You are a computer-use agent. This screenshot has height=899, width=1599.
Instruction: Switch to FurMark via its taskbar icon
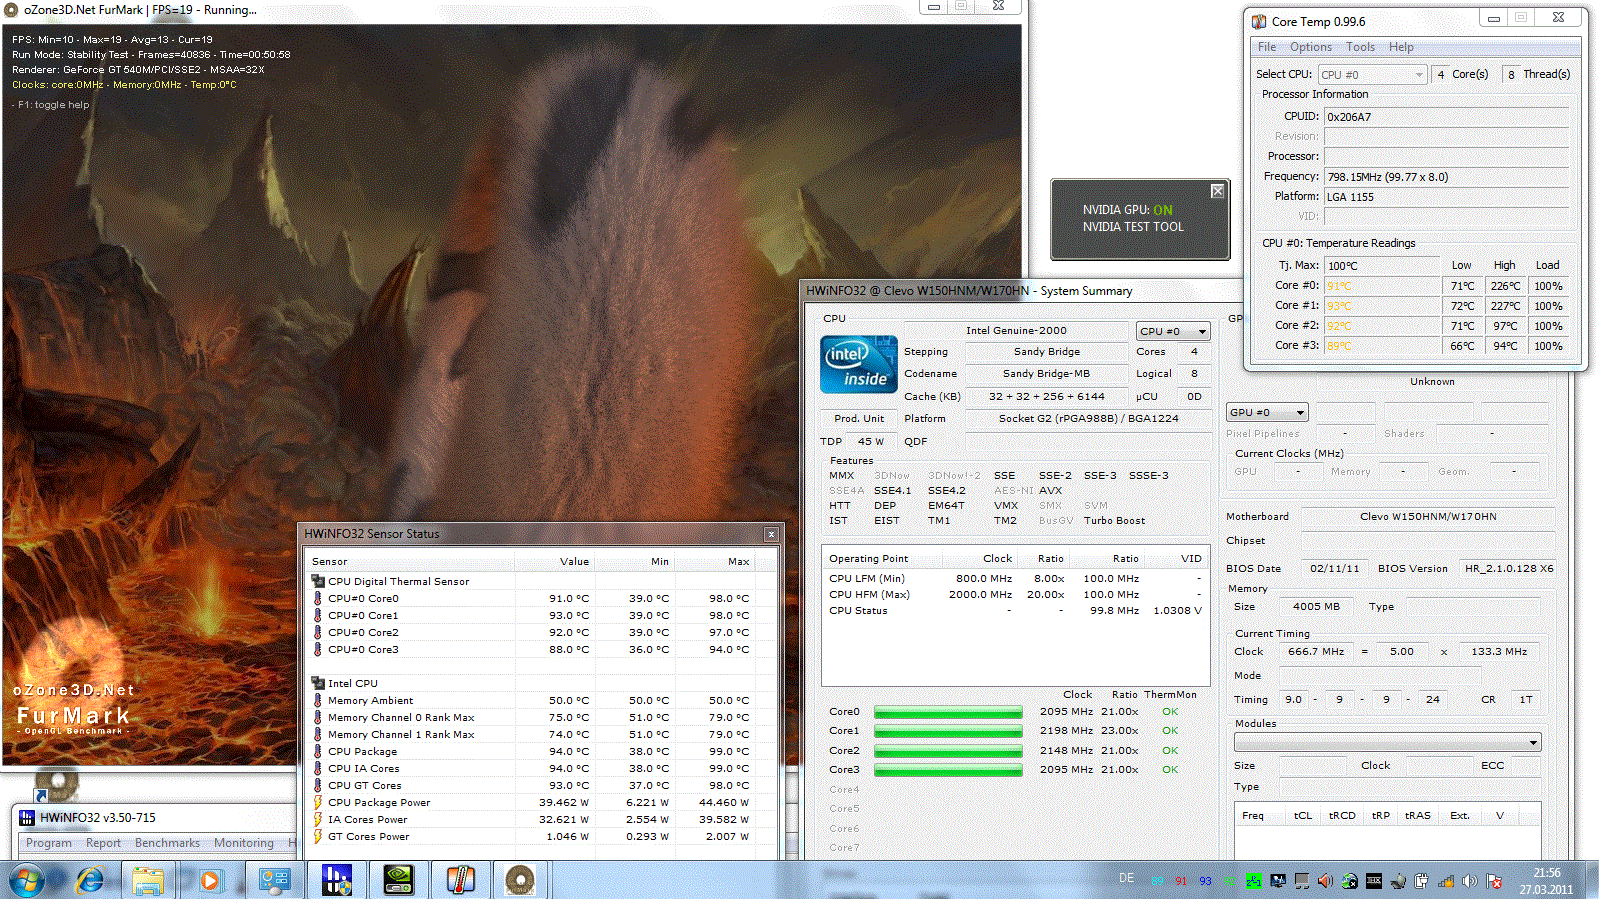pyautogui.click(x=520, y=880)
